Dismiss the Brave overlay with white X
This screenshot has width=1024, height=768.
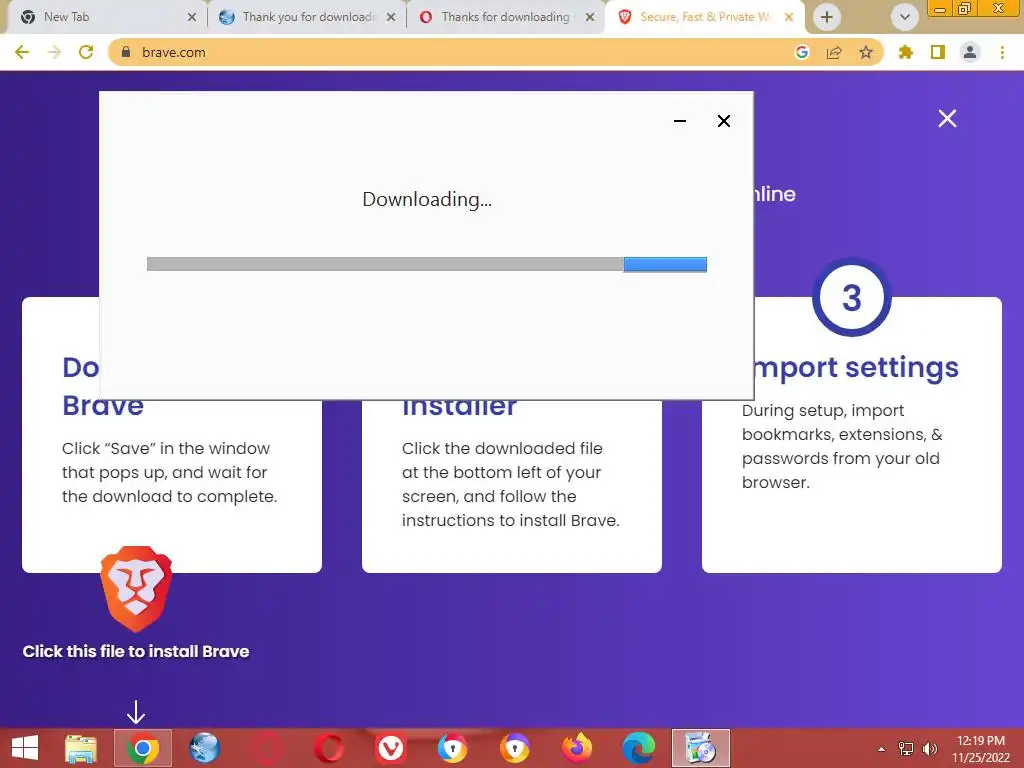coord(947,118)
